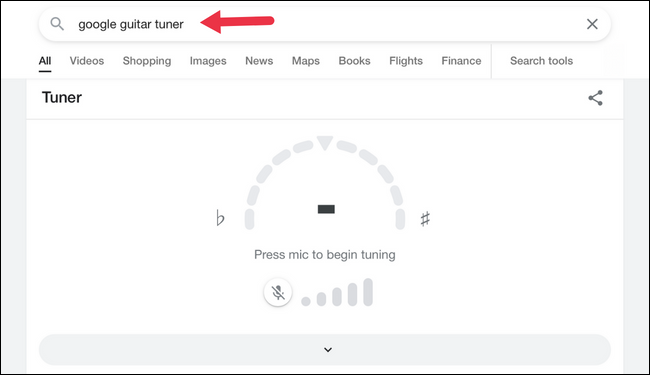Click the 'Press mic to begin tuning' text
650x375 pixels.
point(325,254)
